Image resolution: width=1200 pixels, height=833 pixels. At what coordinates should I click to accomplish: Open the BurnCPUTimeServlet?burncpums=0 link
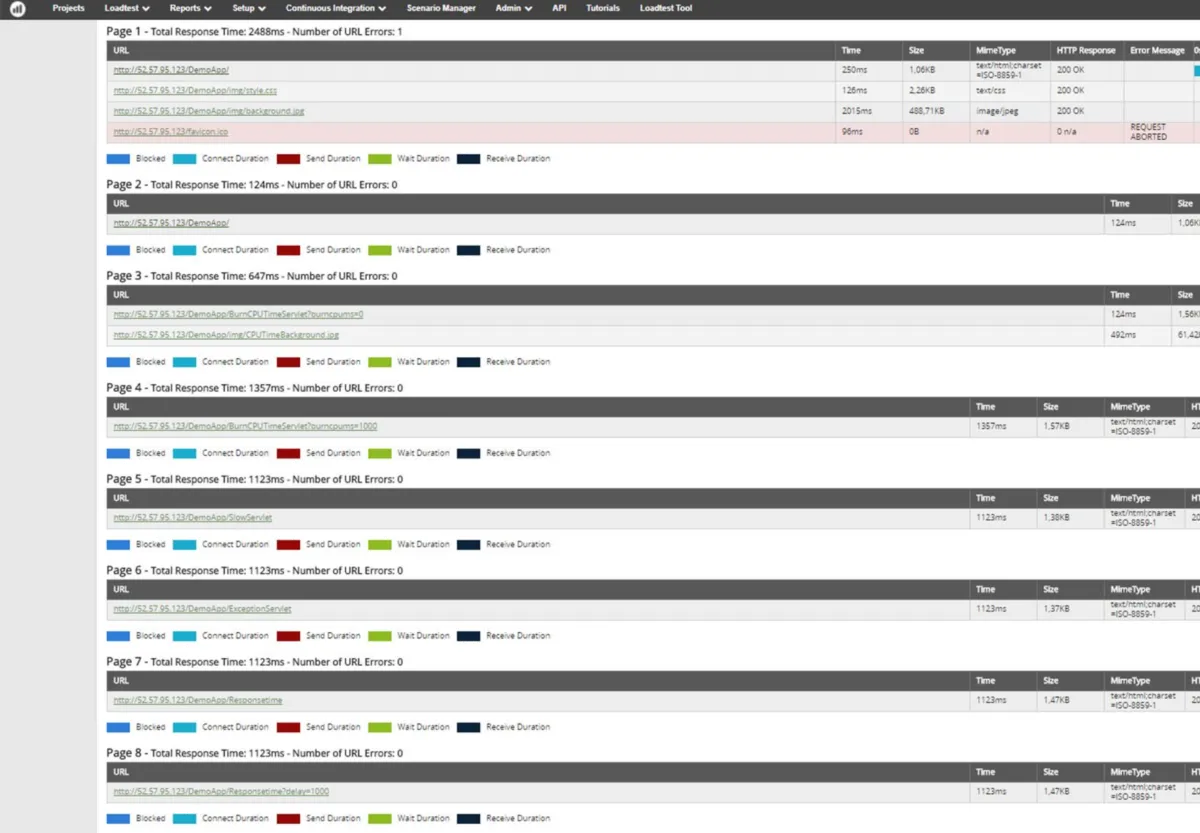pyautogui.click(x=238, y=315)
